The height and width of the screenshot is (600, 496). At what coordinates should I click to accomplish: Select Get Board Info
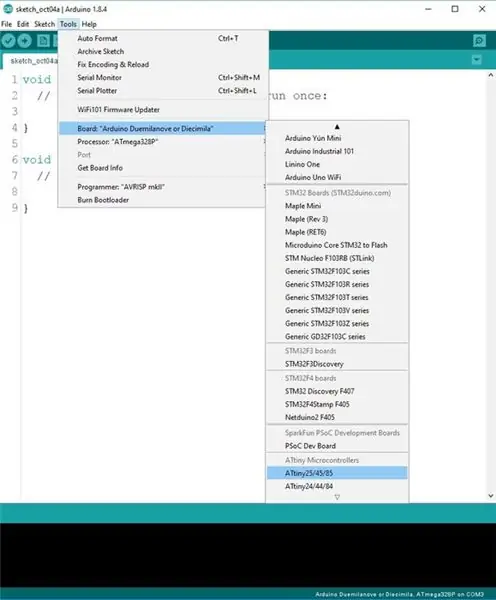coord(163,168)
